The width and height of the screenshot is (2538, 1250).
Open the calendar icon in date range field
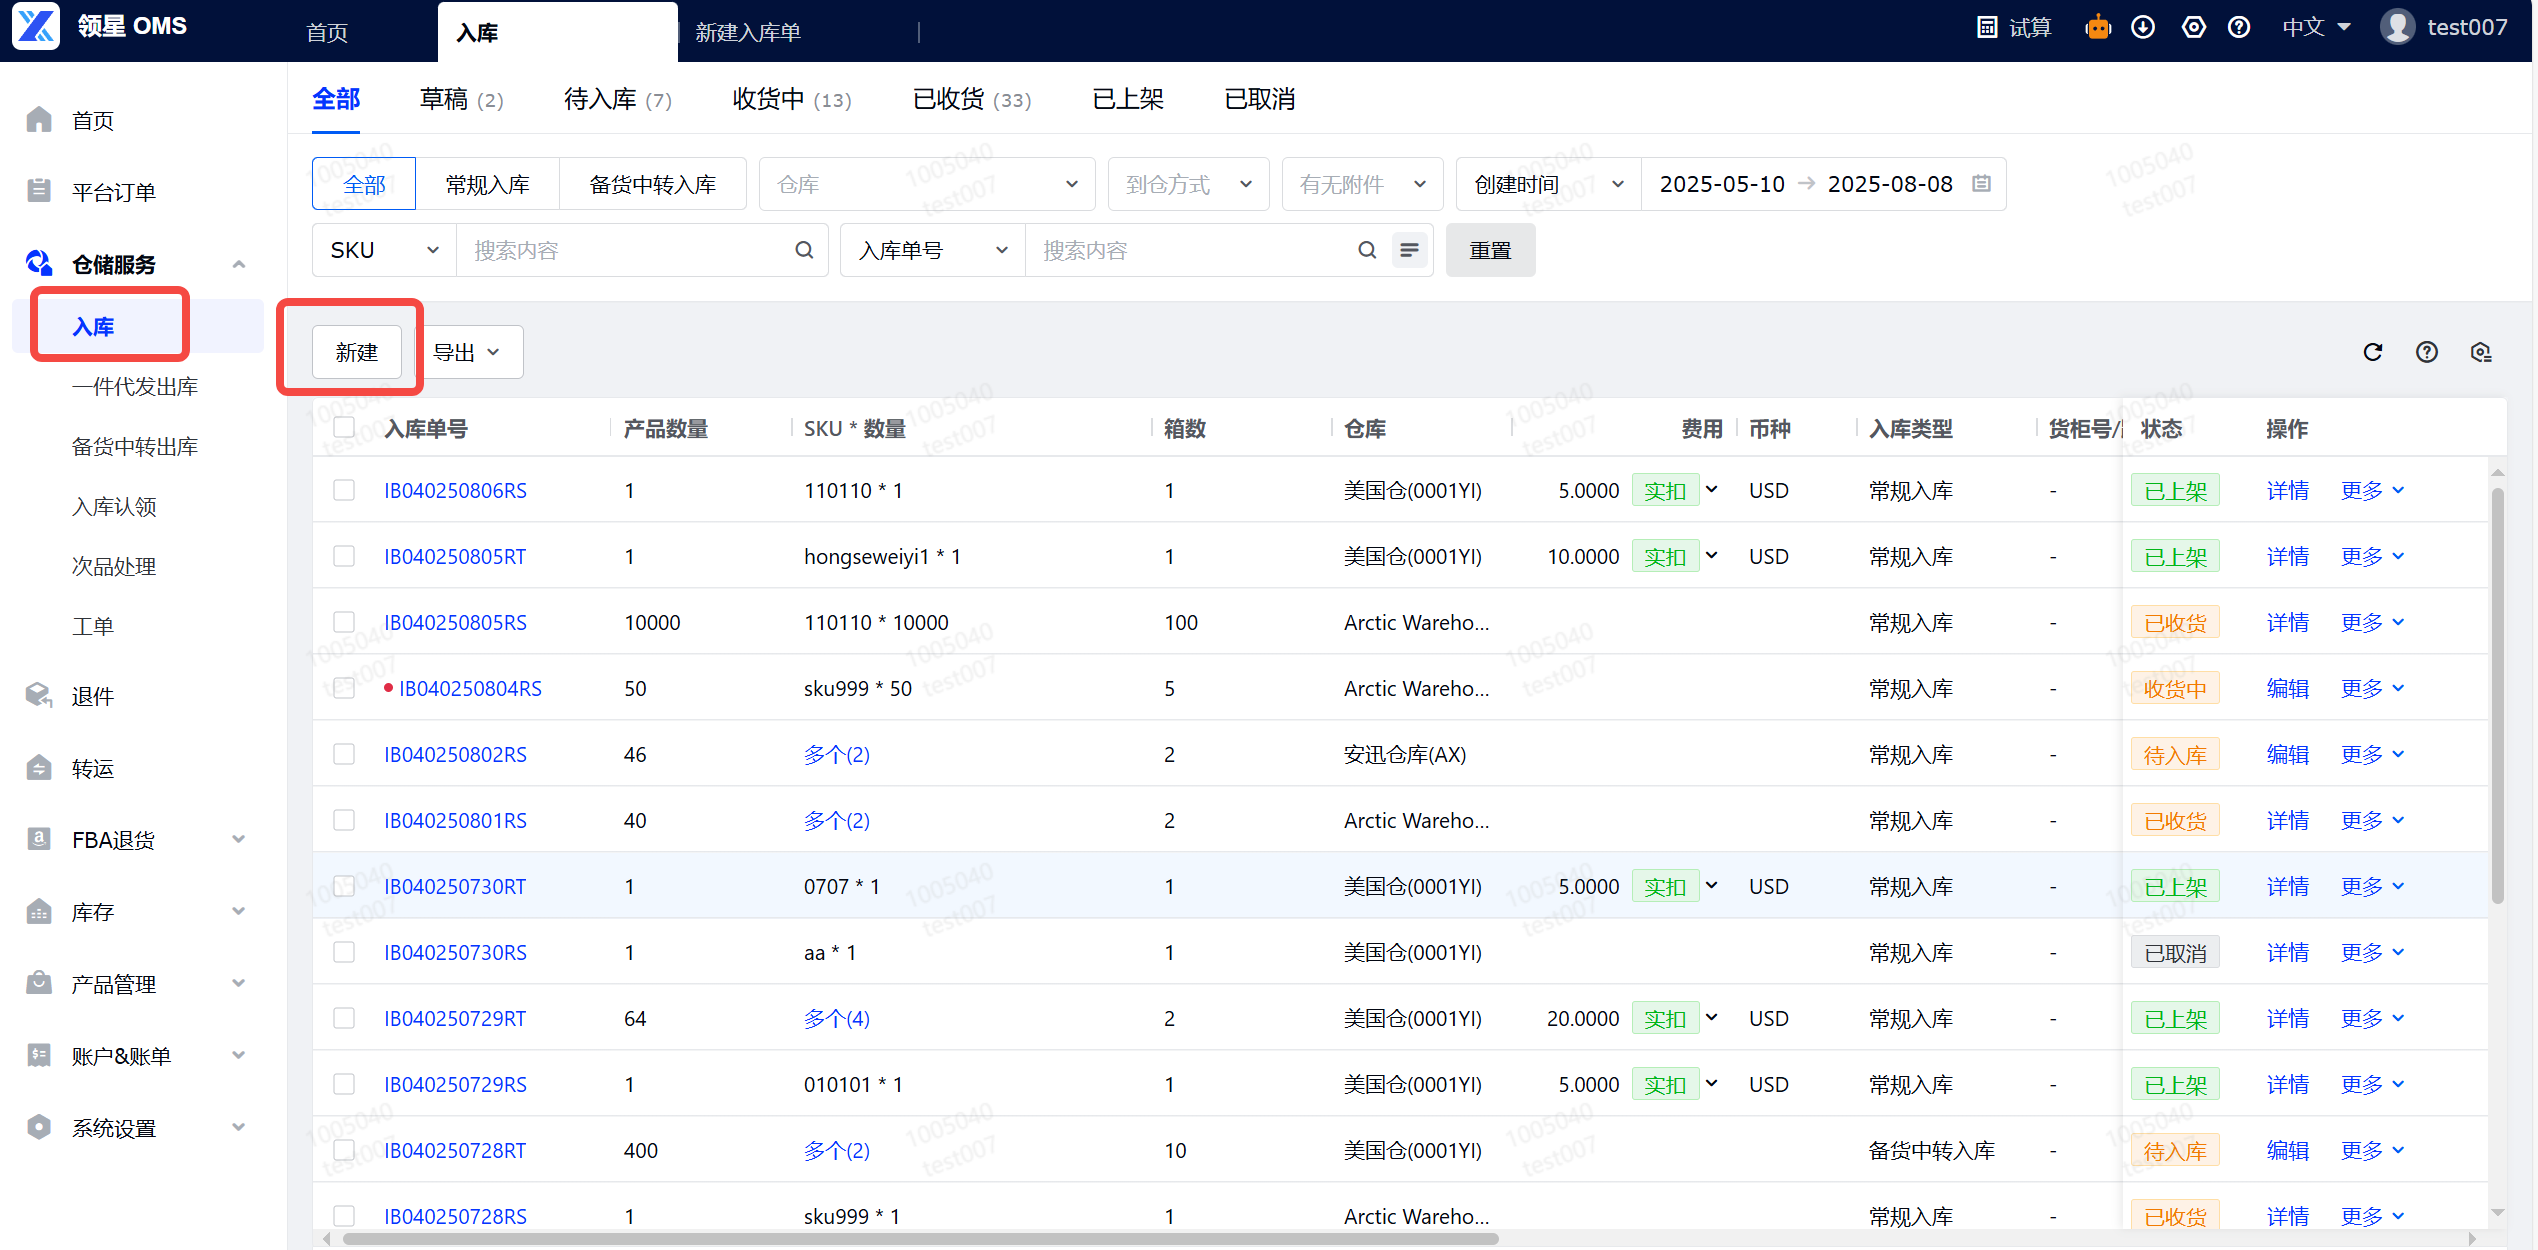pyautogui.click(x=1981, y=184)
